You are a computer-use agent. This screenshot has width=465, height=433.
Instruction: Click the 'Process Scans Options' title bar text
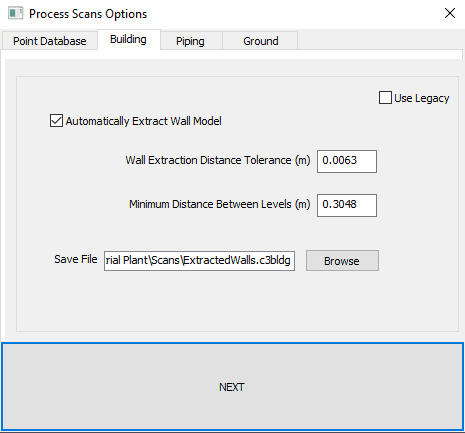click(x=88, y=14)
